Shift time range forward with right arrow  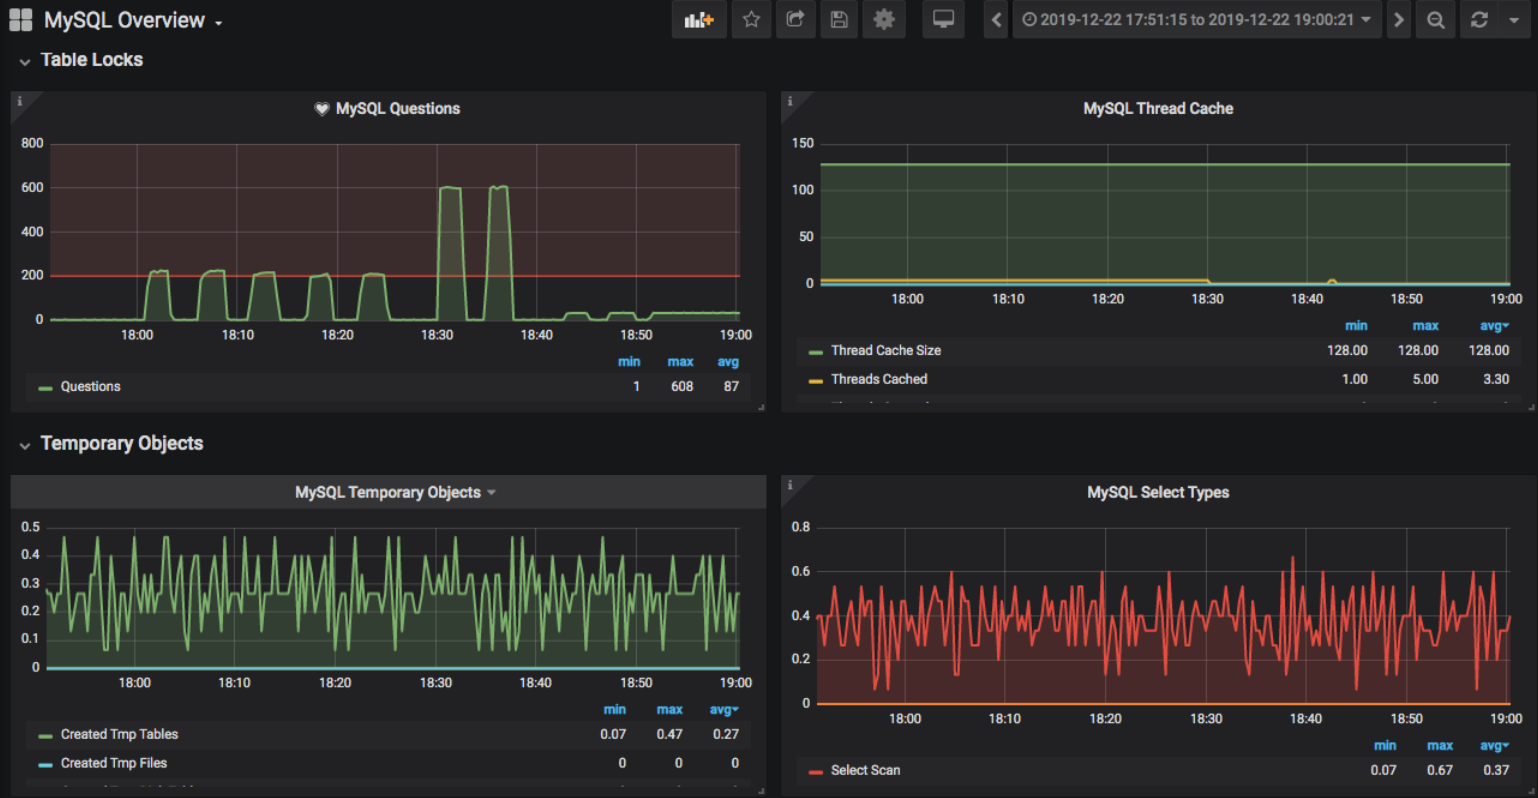click(1399, 20)
